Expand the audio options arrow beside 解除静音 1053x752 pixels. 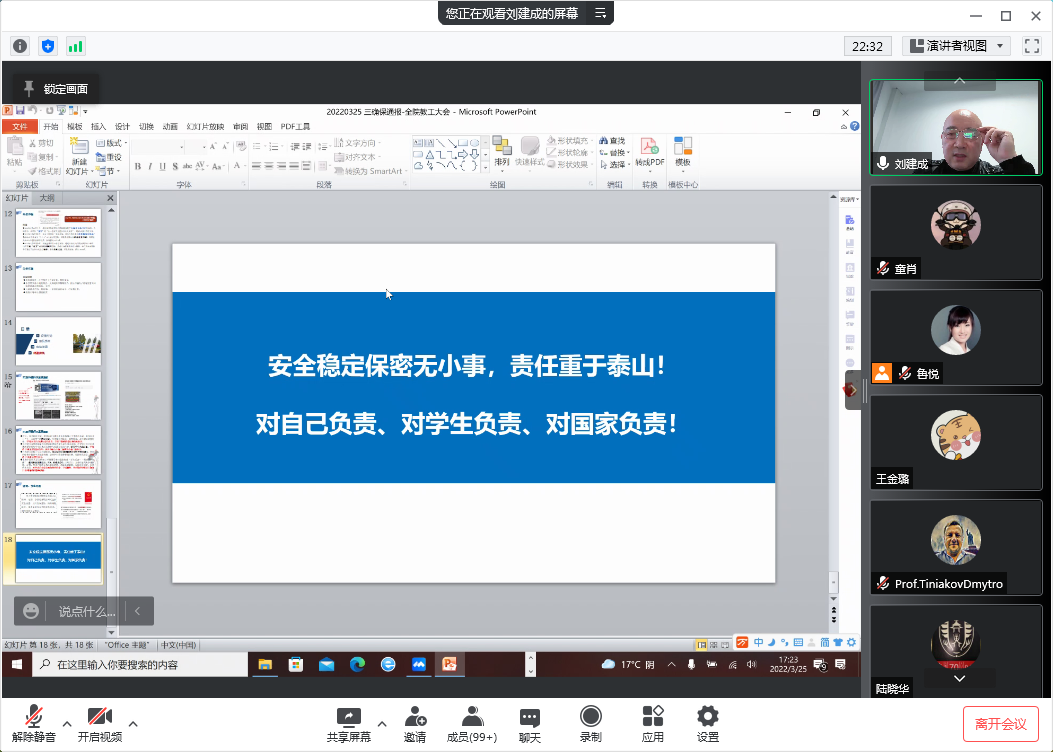click(x=67, y=723)
